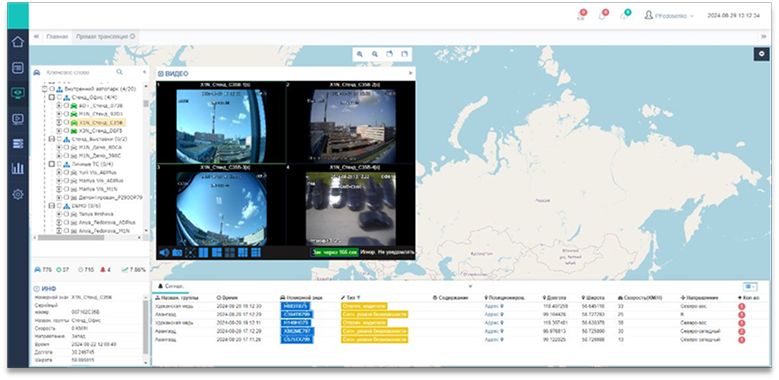Open the server/storage icon in sidebar

coord(18,144)
